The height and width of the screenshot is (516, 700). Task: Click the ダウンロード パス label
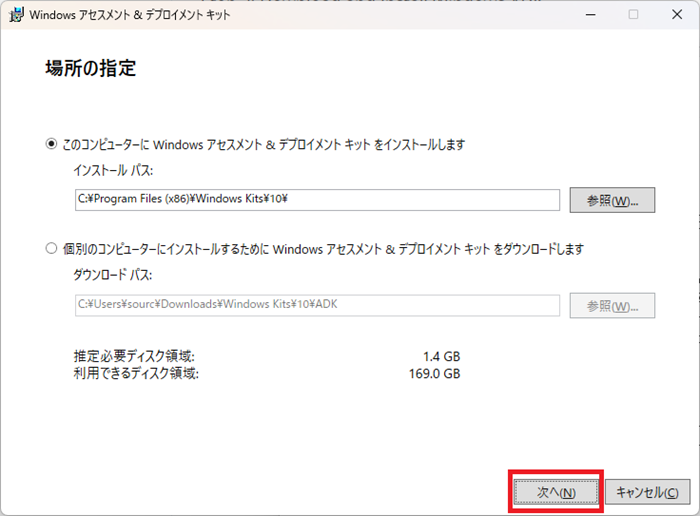click(112, 275)
